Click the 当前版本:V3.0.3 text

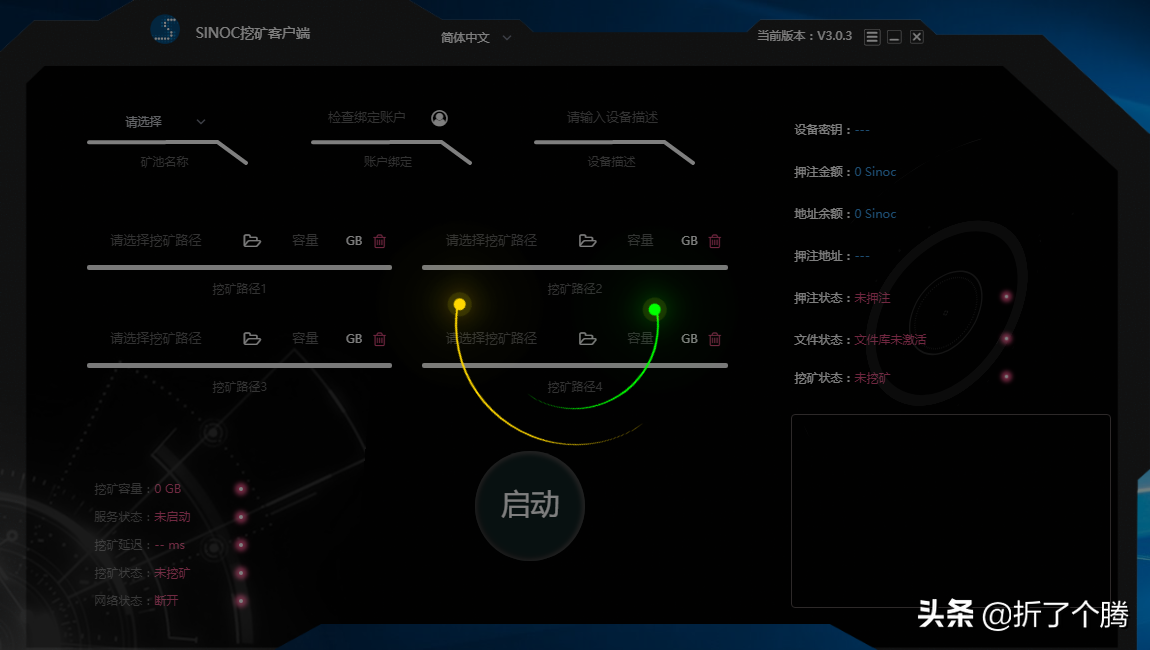pos(805,35)
